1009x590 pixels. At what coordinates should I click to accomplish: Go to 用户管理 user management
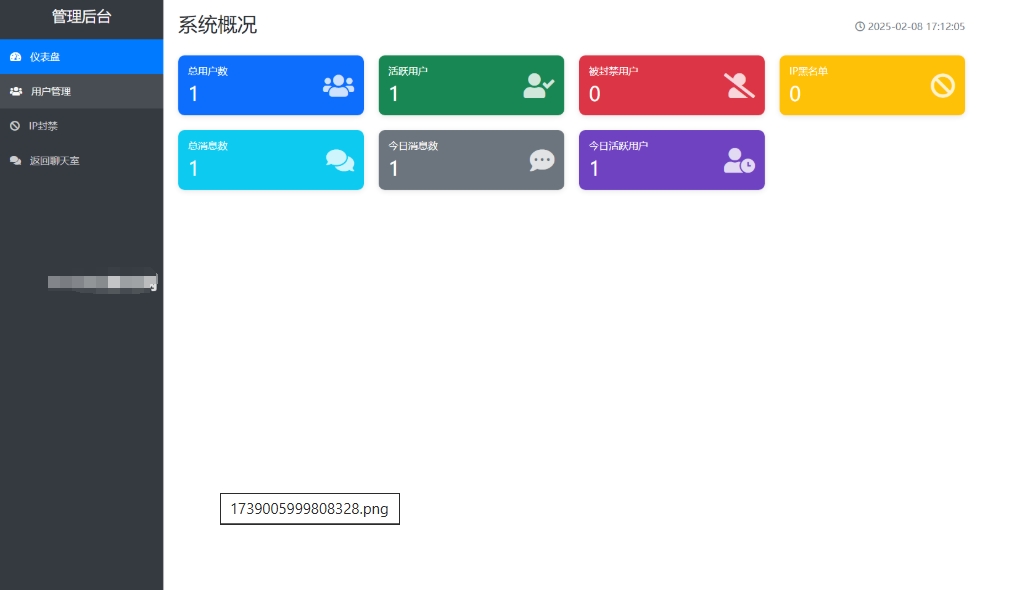[81, 91]
